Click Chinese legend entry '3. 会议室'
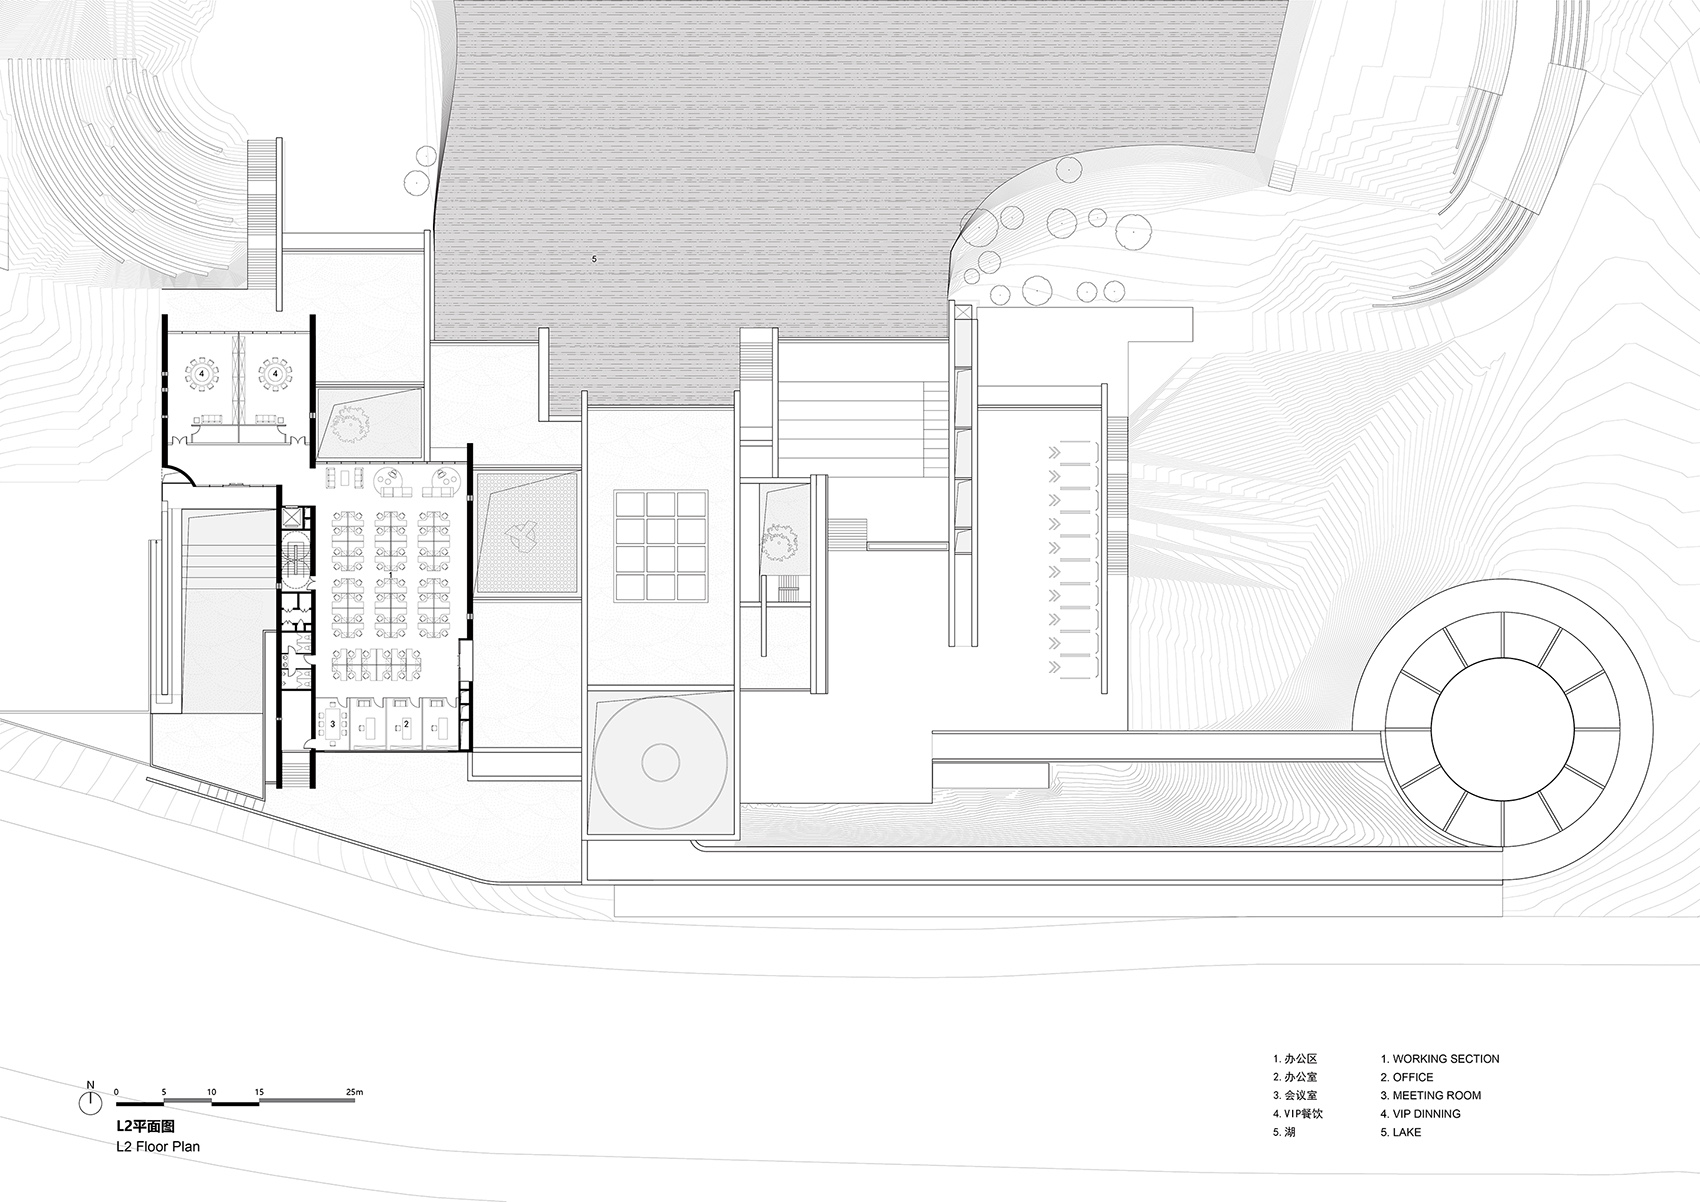 point(1295,1095)
